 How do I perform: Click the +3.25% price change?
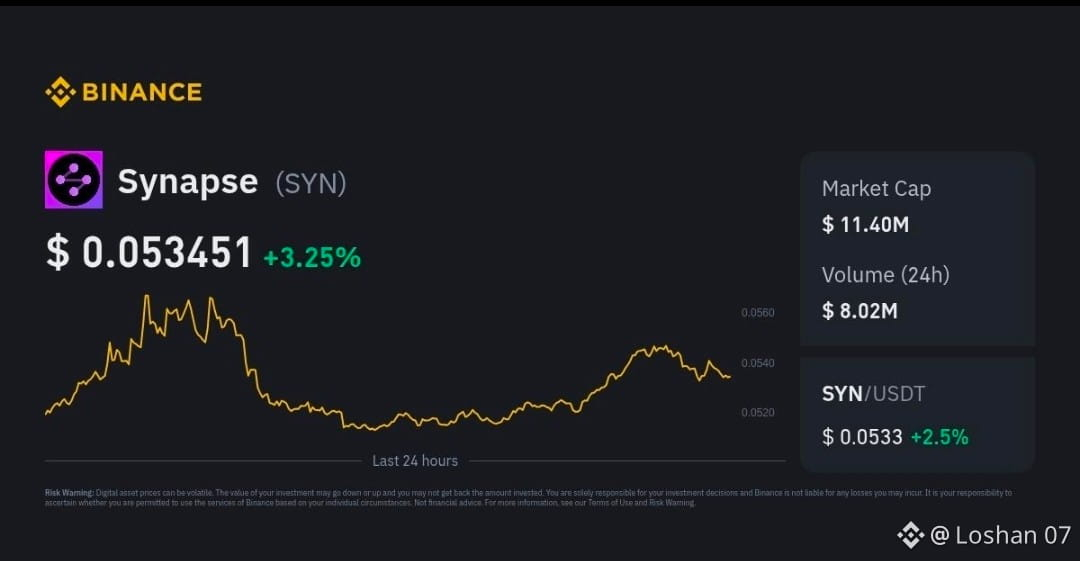(312, 257)
